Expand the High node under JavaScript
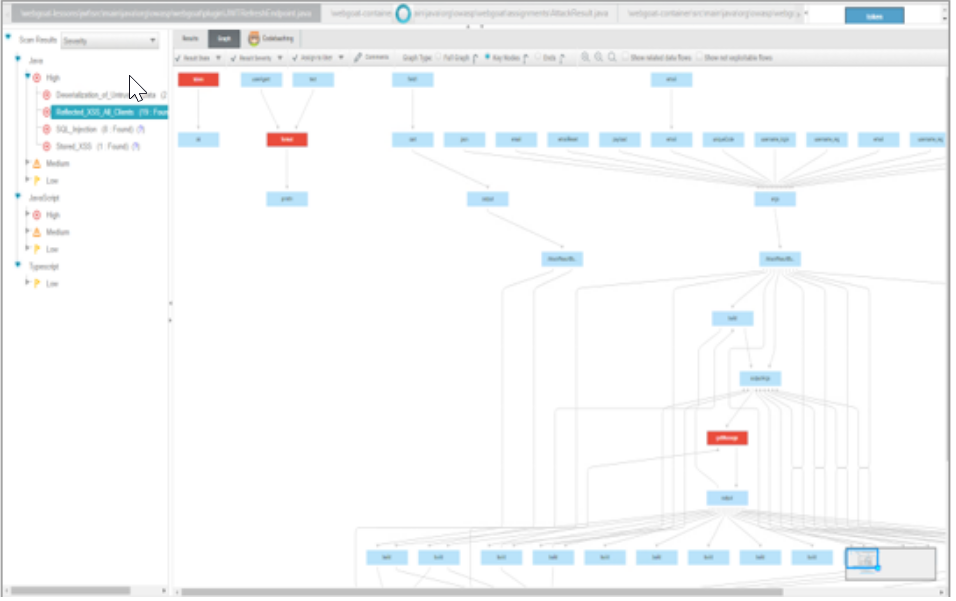The height and width of the screenshot is (601, 956). [x=28, y=215]
